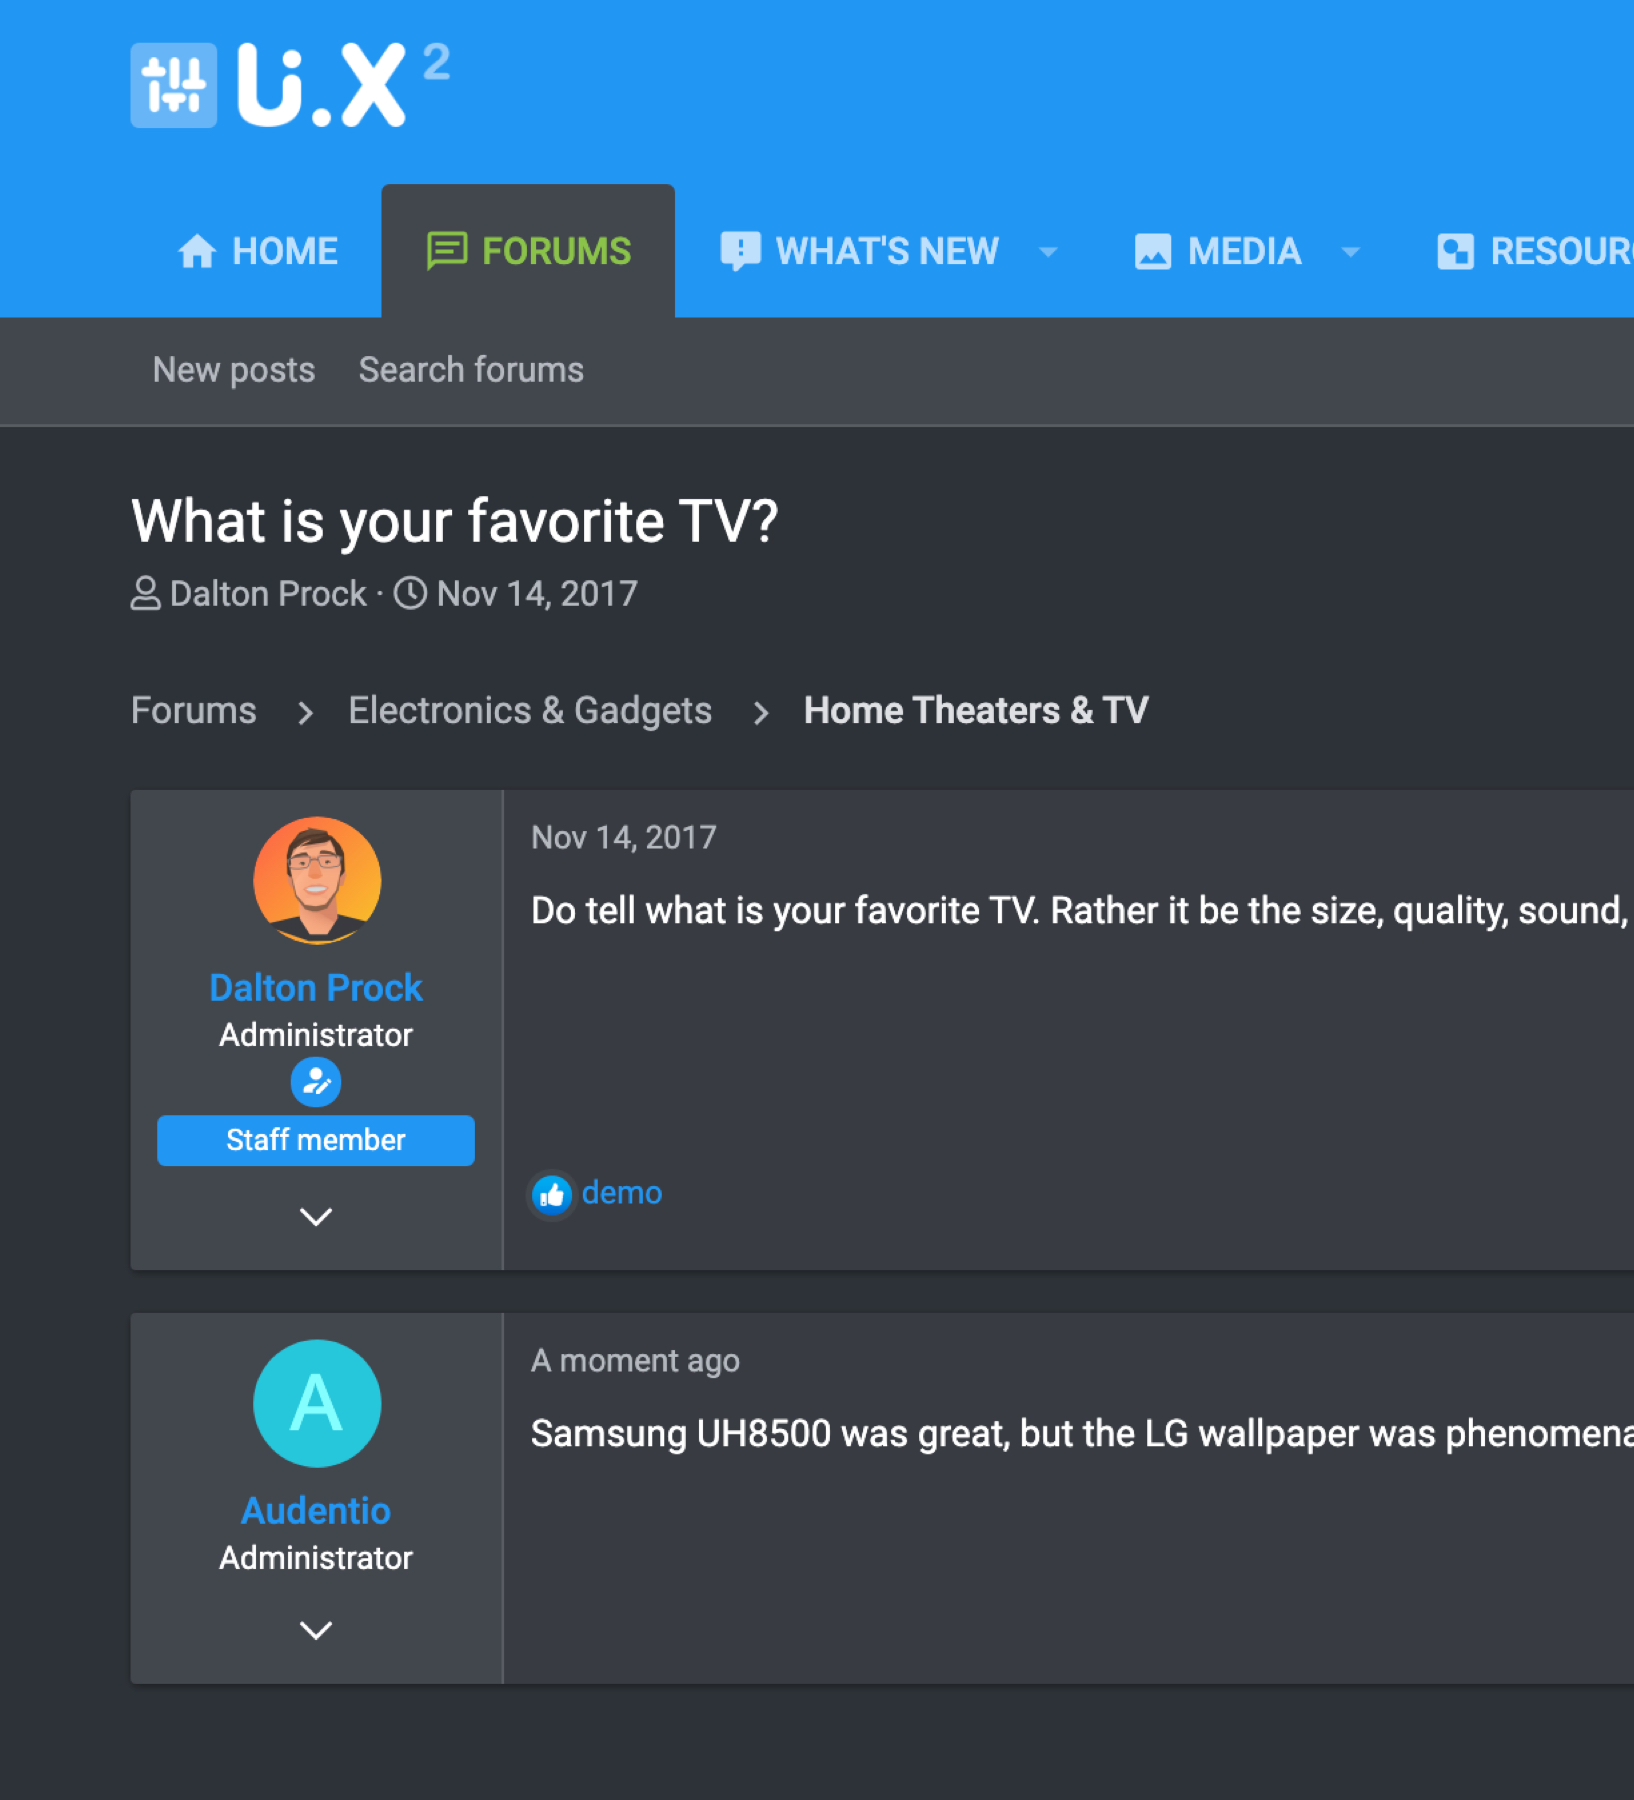The width and height of the screenshot is (1634, 1800).
Task: Click the Home house icon
Action: (x=197, y=251)
